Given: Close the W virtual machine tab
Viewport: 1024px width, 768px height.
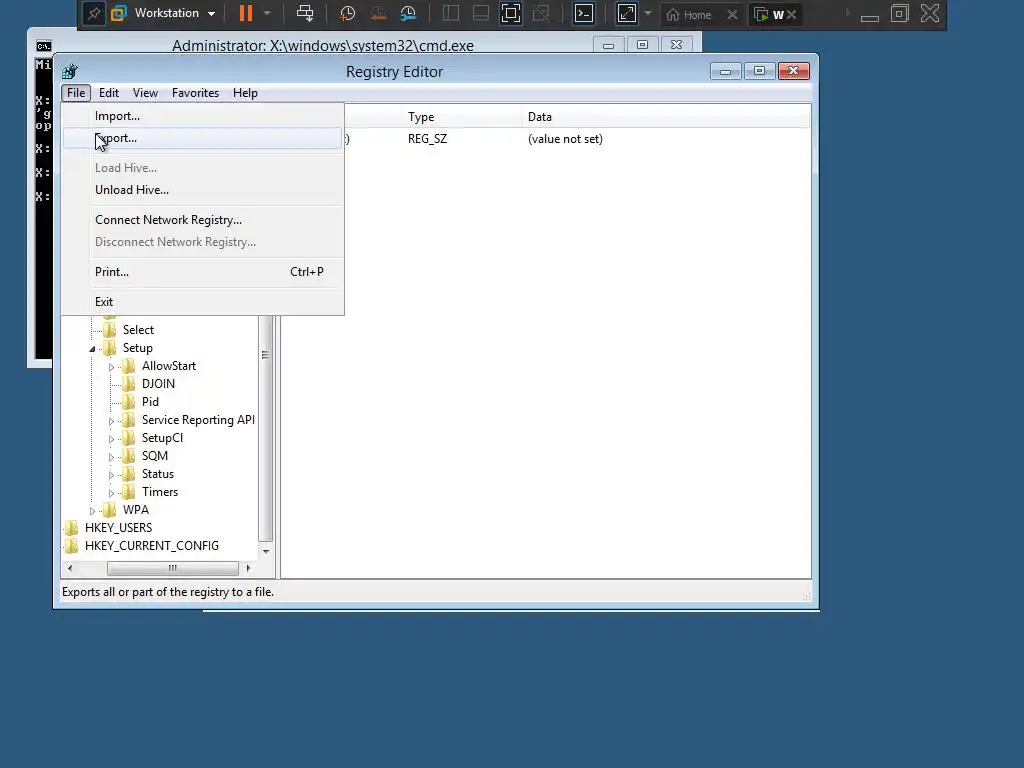Looking at the screenshot, I should 792,14.
